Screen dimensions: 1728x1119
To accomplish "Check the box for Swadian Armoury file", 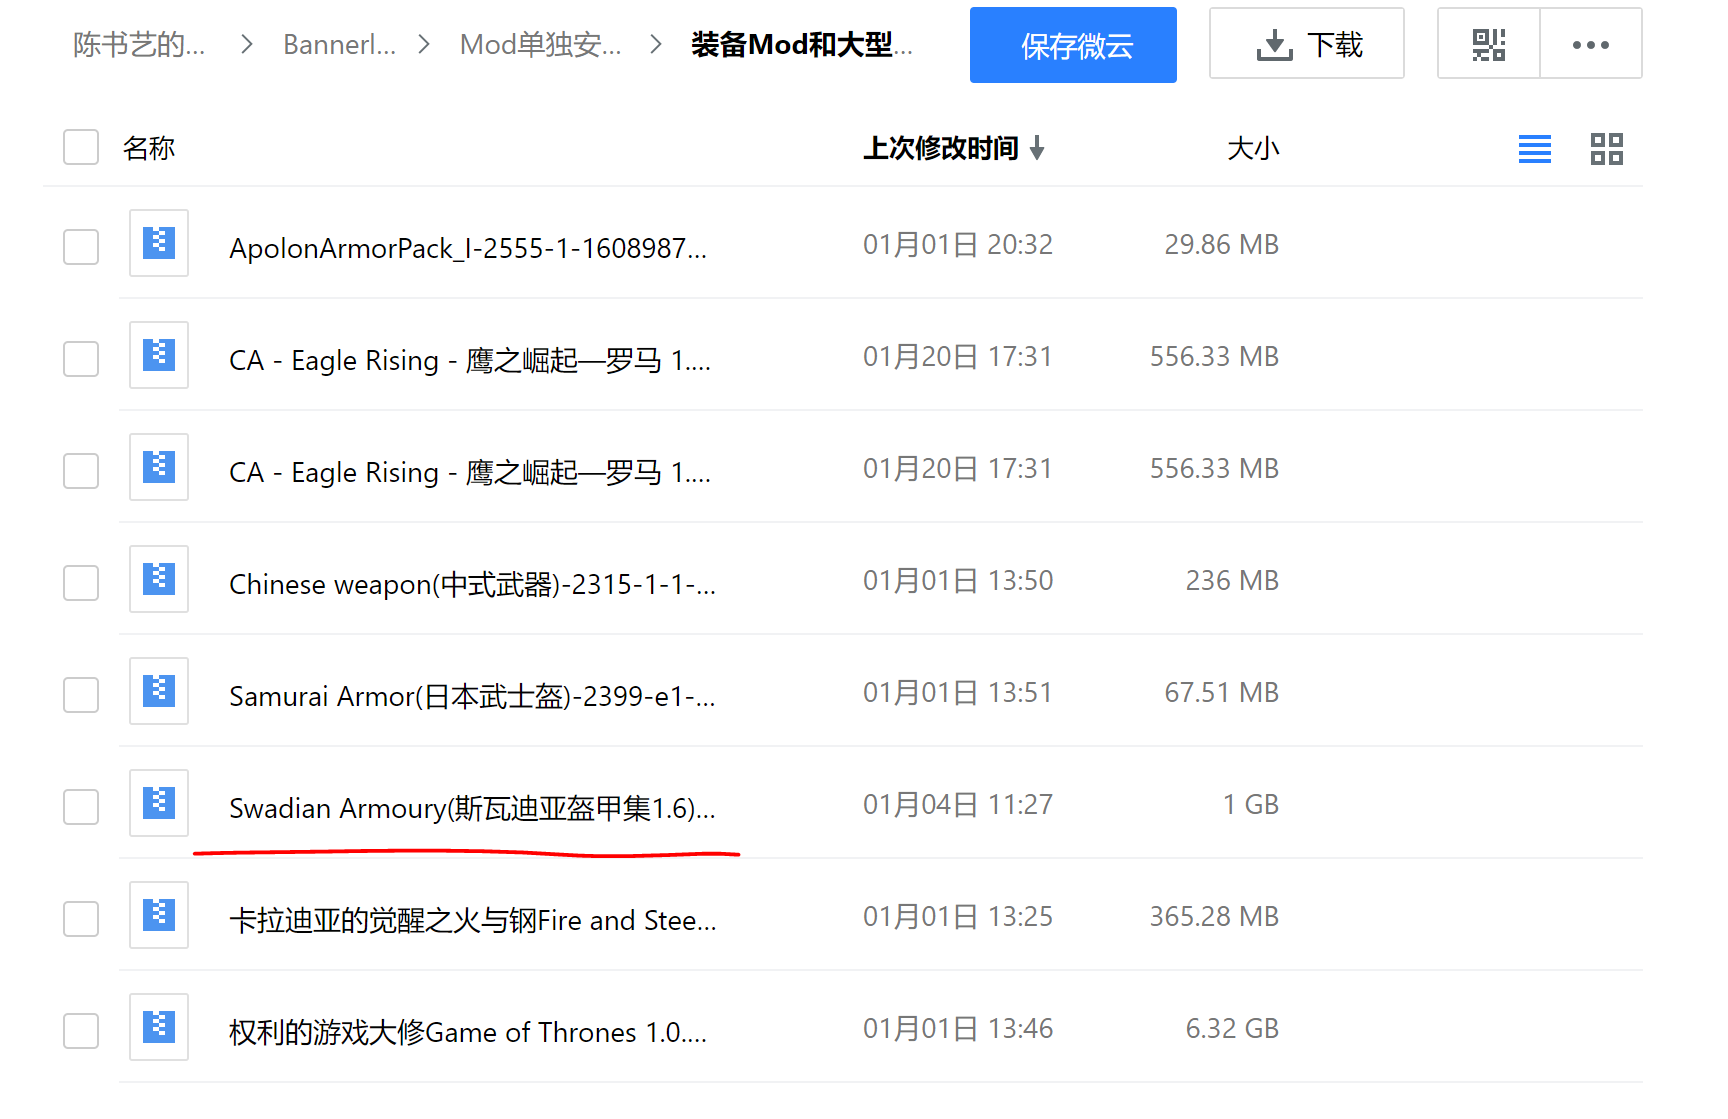I will coord(81,807).
